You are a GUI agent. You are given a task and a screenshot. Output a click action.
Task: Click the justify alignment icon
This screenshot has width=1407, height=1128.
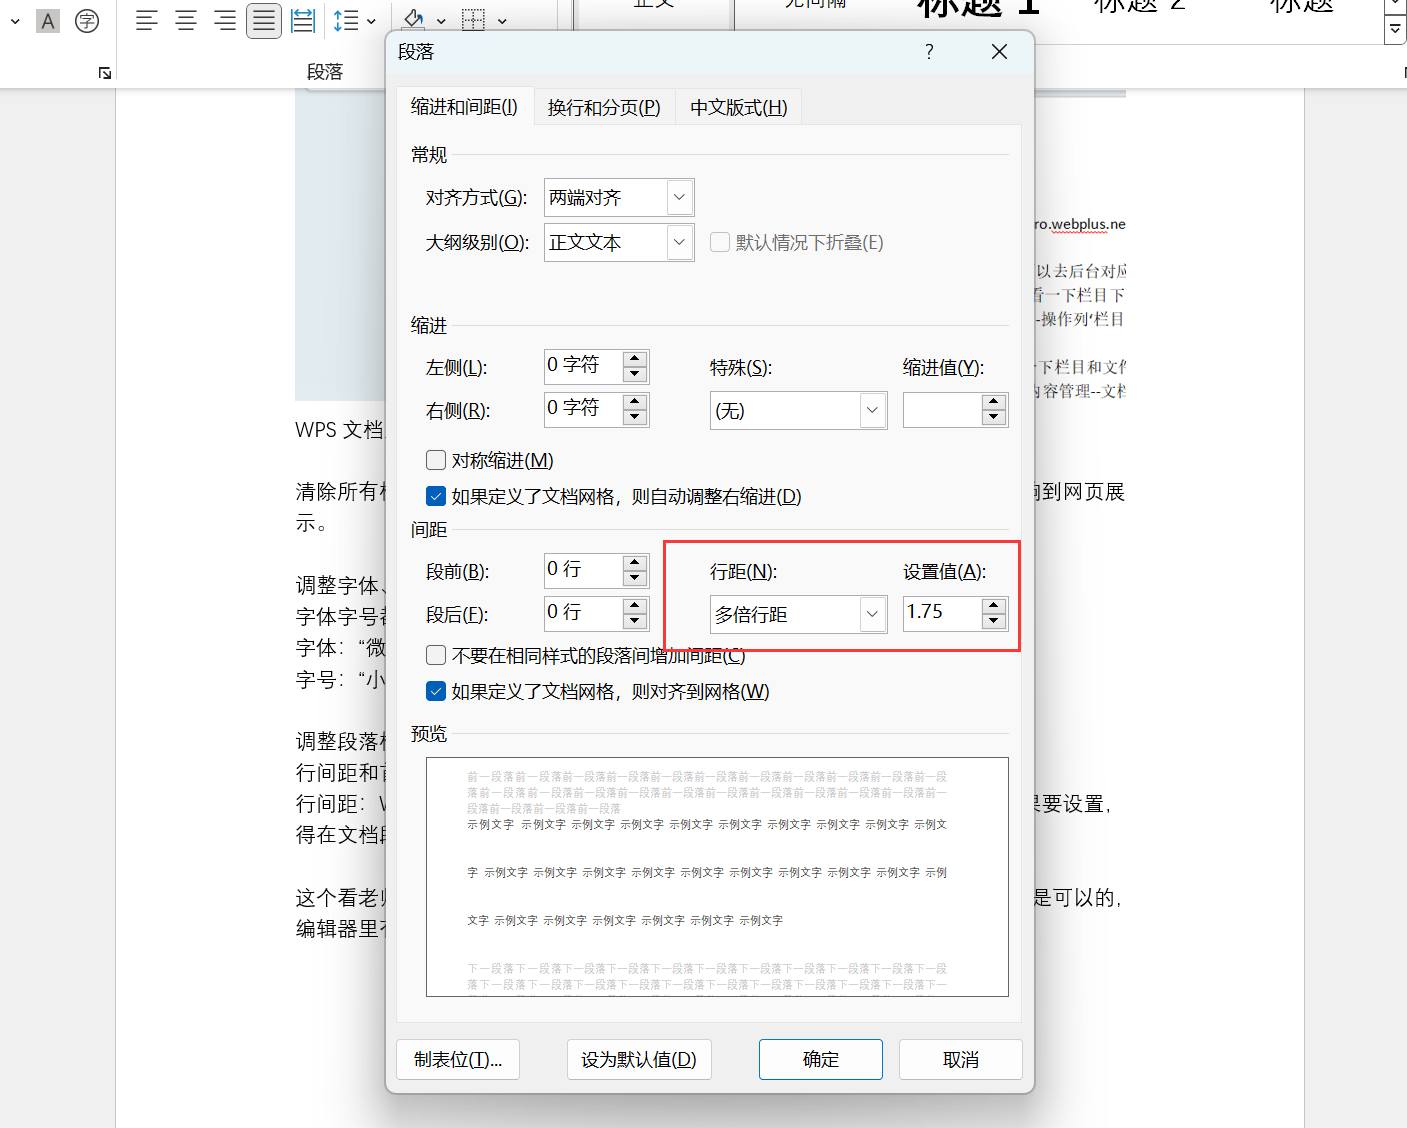(x=264, y=21)
